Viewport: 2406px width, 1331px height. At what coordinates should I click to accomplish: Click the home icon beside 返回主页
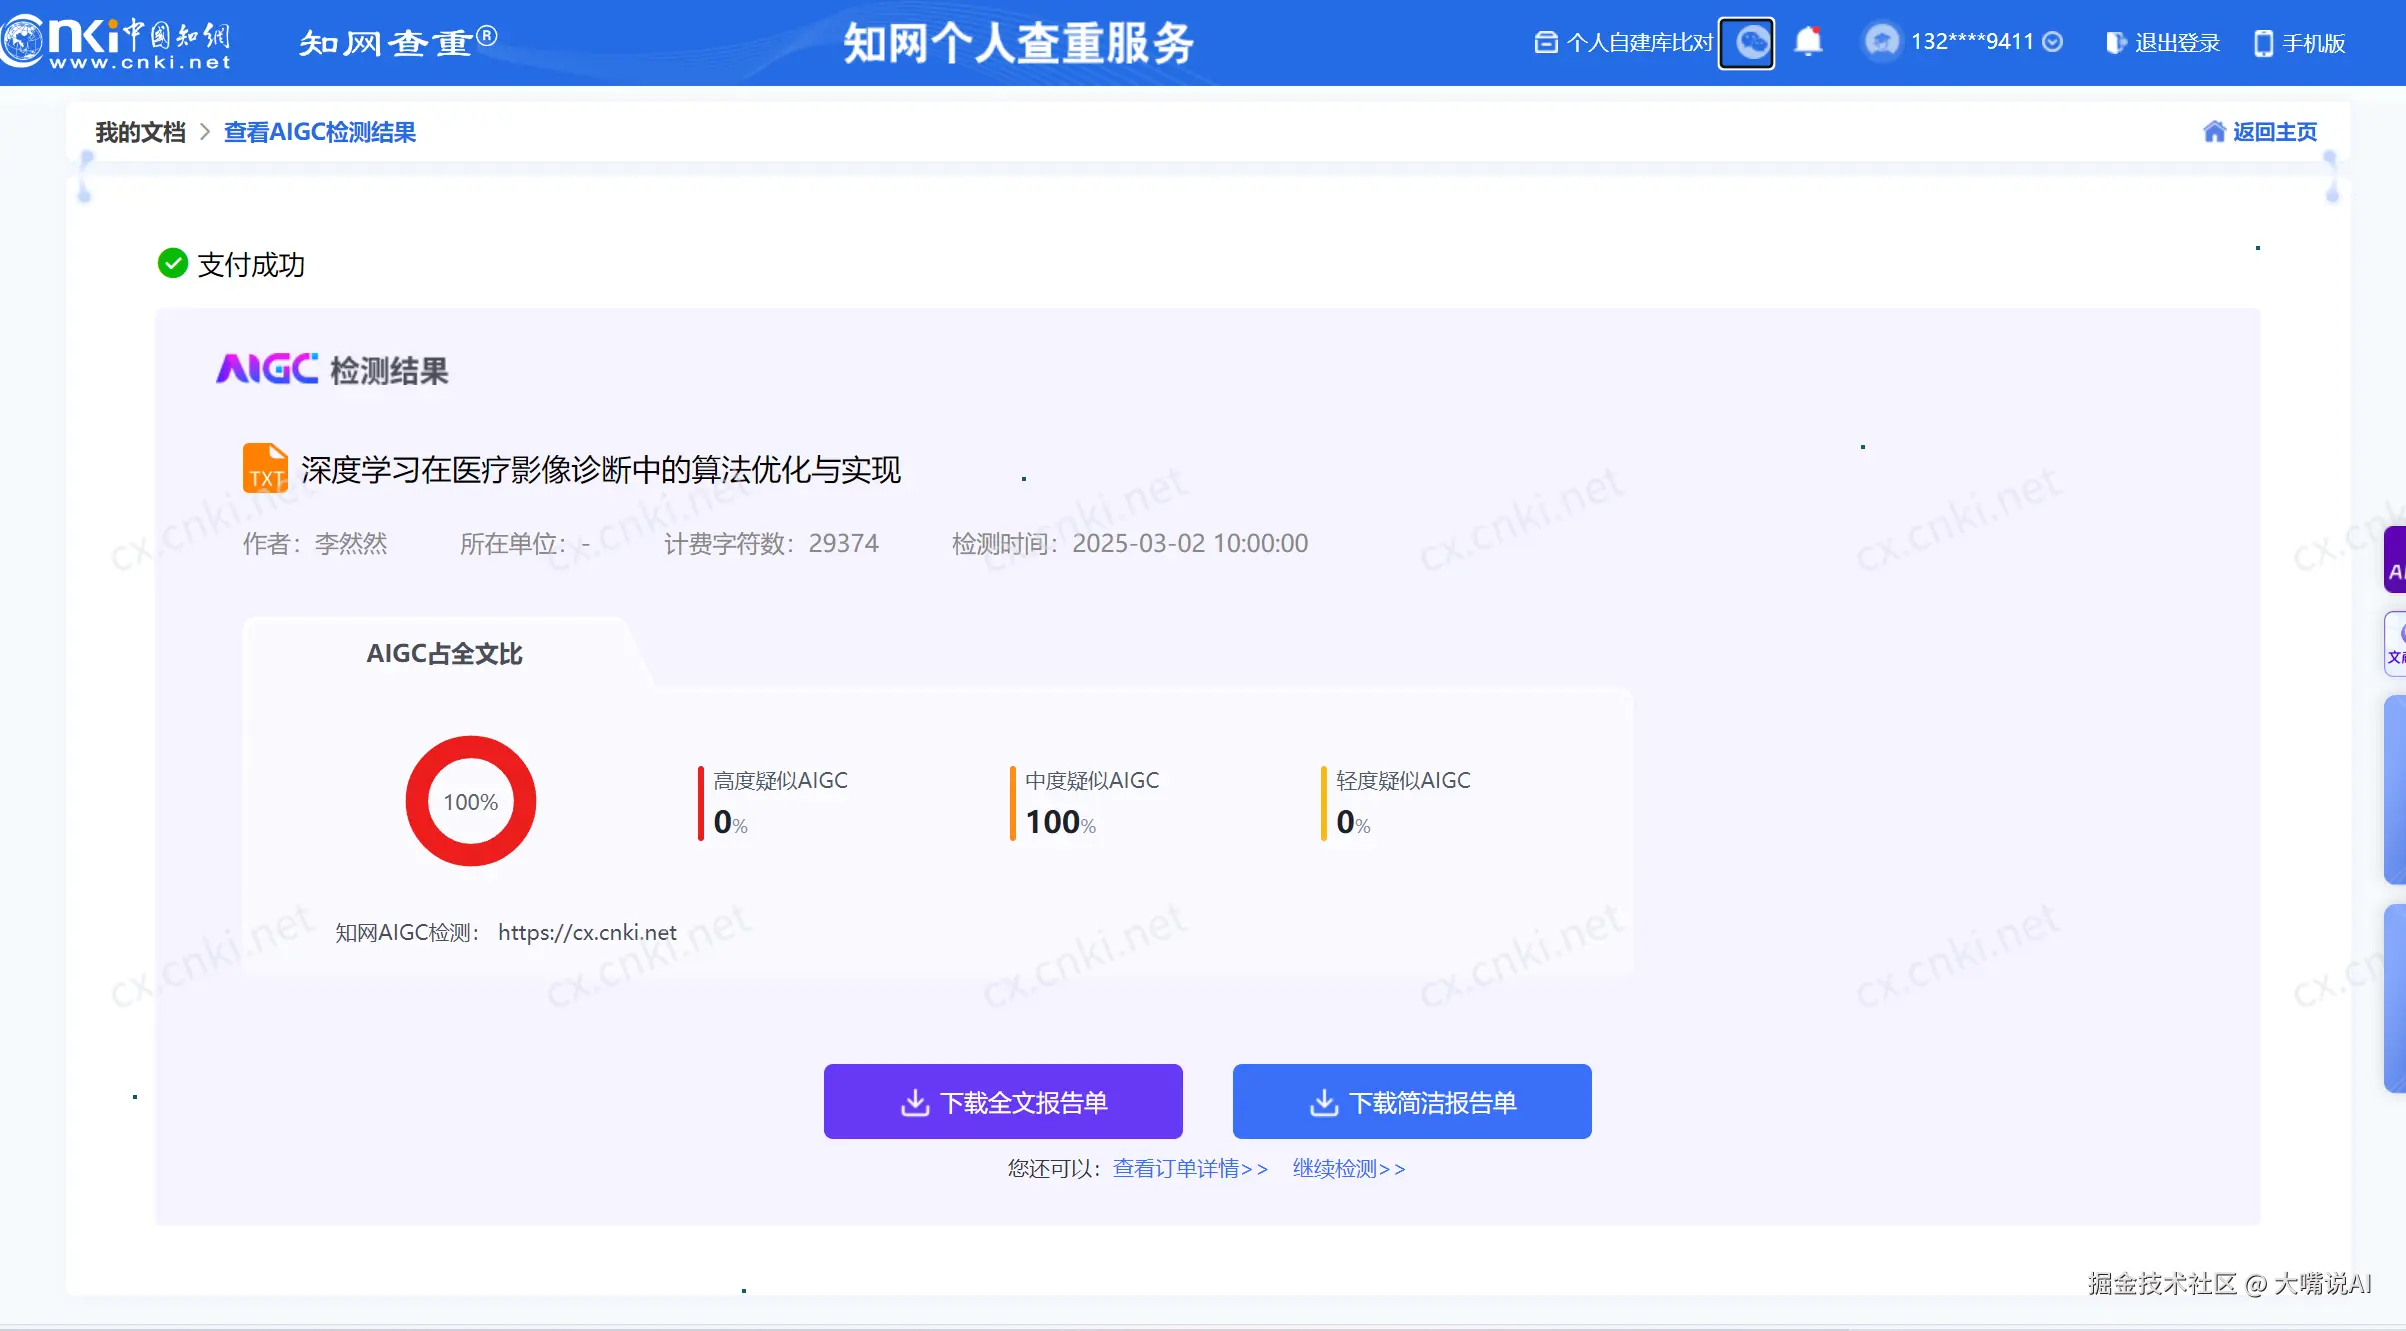click(x=2214, y=132)
